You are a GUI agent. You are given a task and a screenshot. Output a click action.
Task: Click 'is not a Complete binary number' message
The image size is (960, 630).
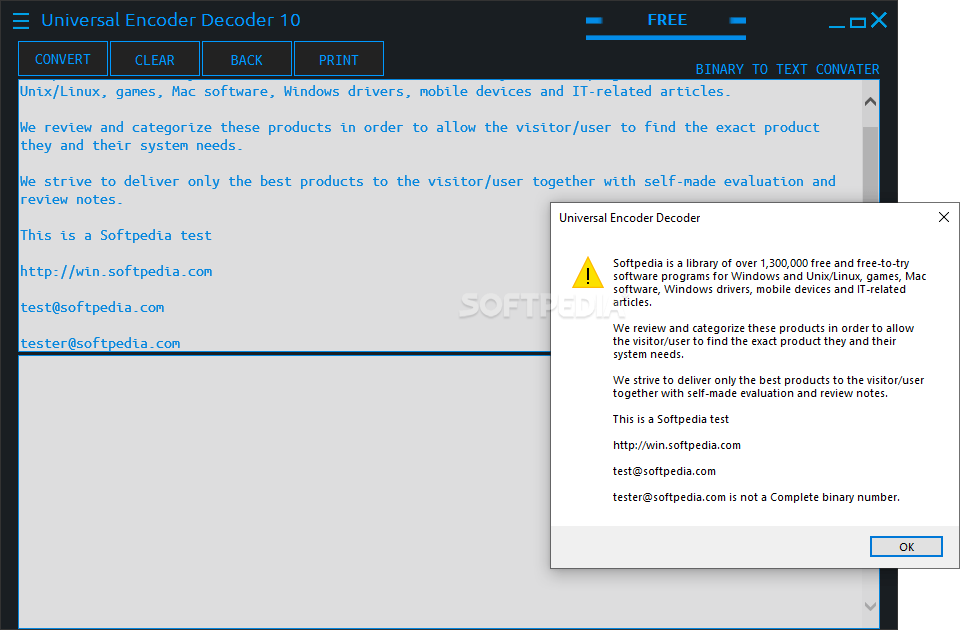click(814, 497)
